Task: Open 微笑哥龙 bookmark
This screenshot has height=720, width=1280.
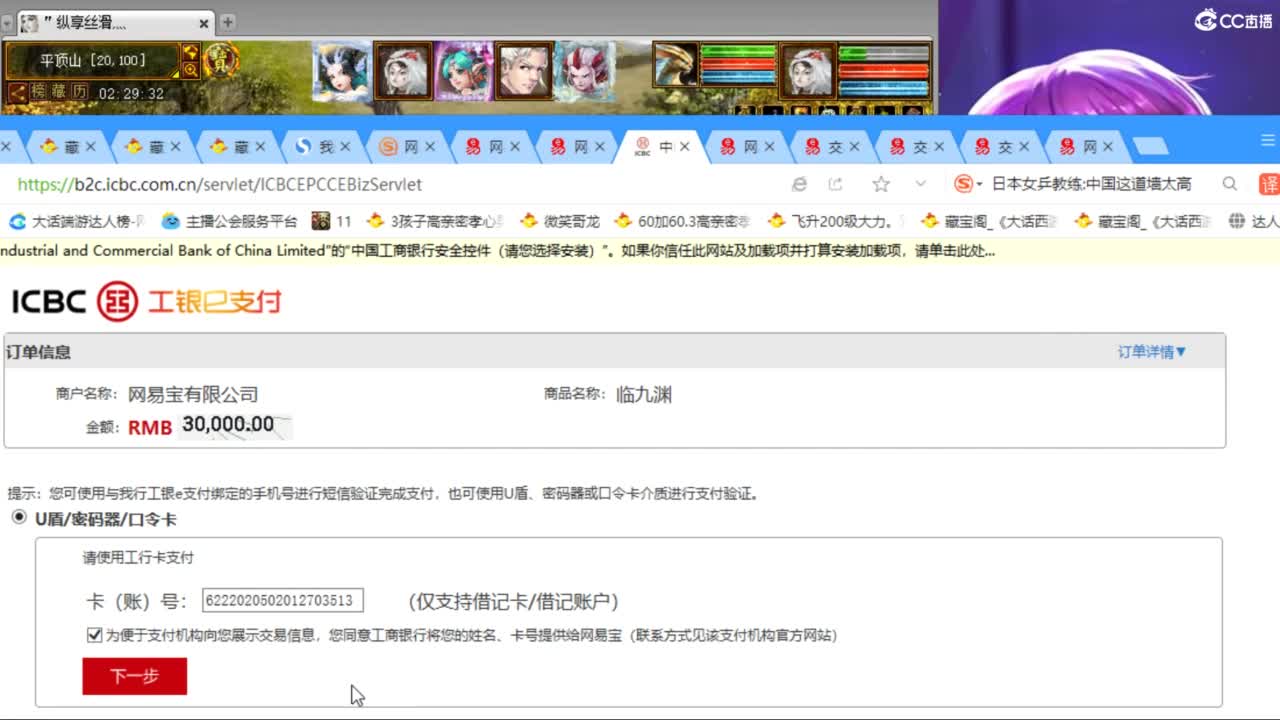Action: [x=560, y=221]
